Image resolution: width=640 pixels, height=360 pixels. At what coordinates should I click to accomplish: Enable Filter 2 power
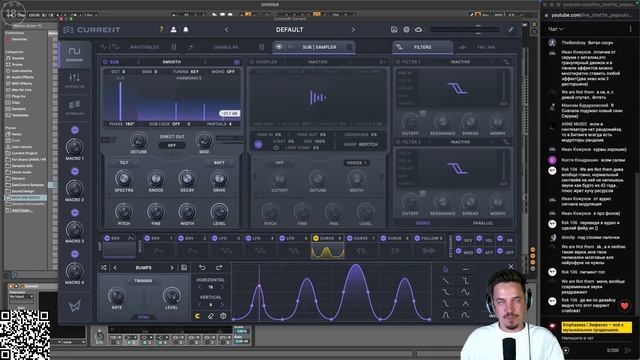[398, 142]
